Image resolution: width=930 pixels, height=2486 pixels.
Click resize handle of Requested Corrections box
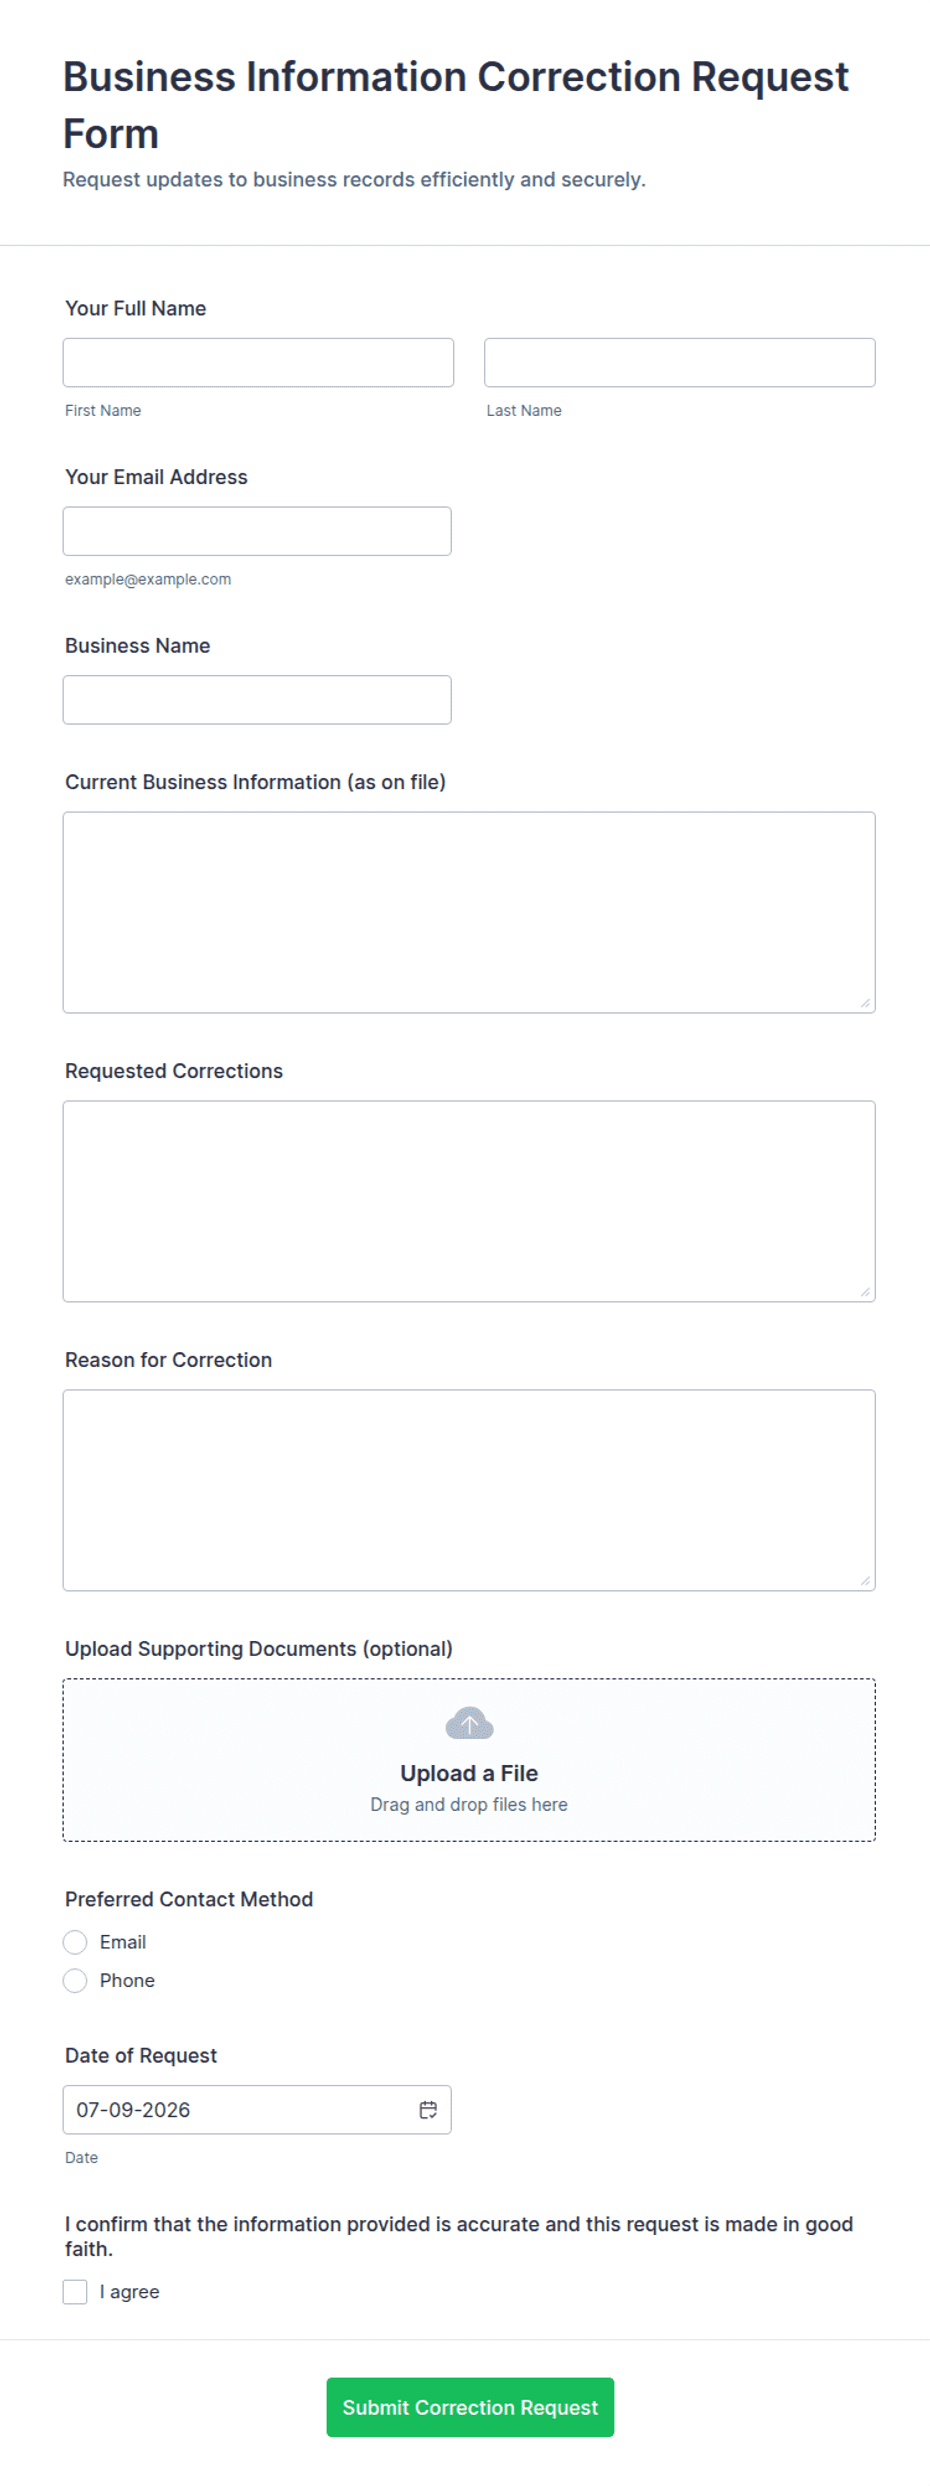point(865,1292)
